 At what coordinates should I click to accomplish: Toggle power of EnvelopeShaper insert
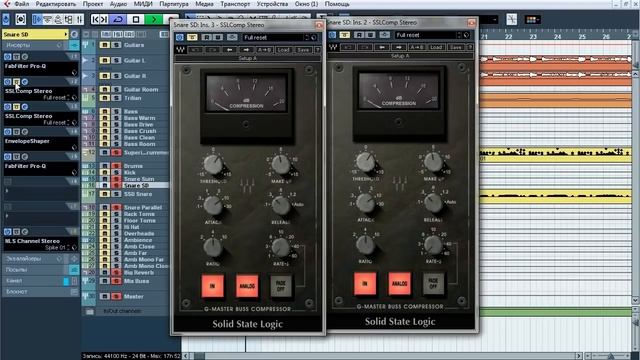(7, 132)
